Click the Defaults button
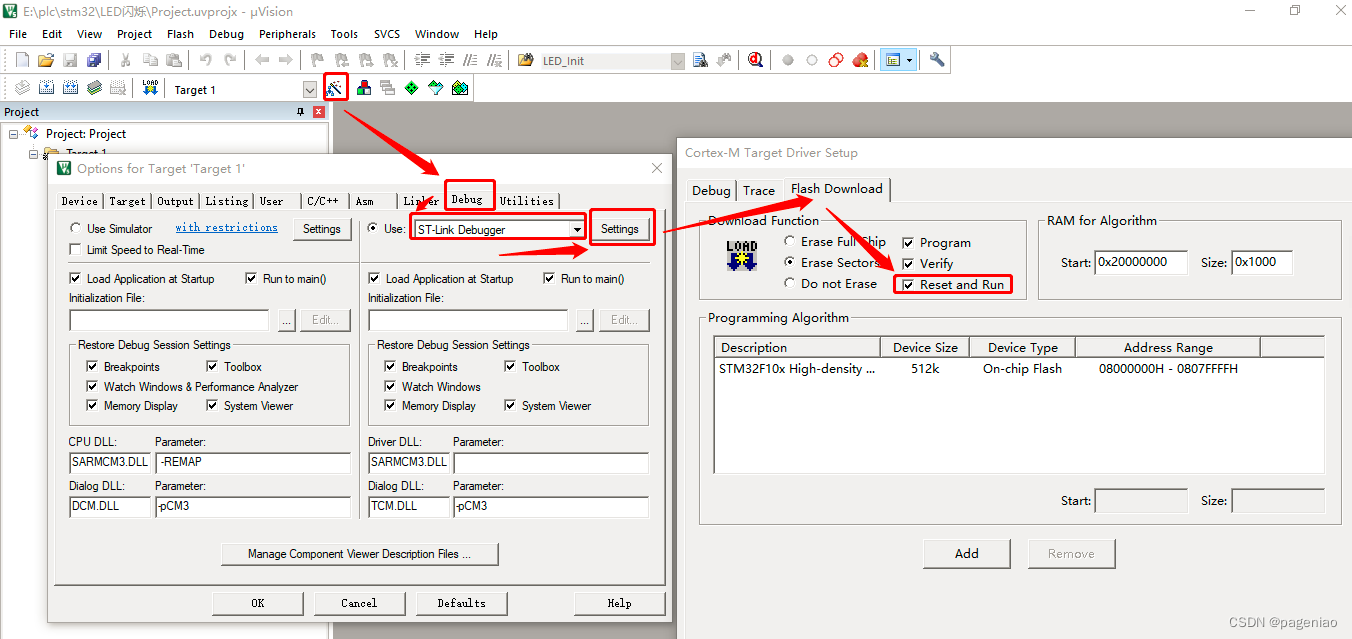 point(462,603)
